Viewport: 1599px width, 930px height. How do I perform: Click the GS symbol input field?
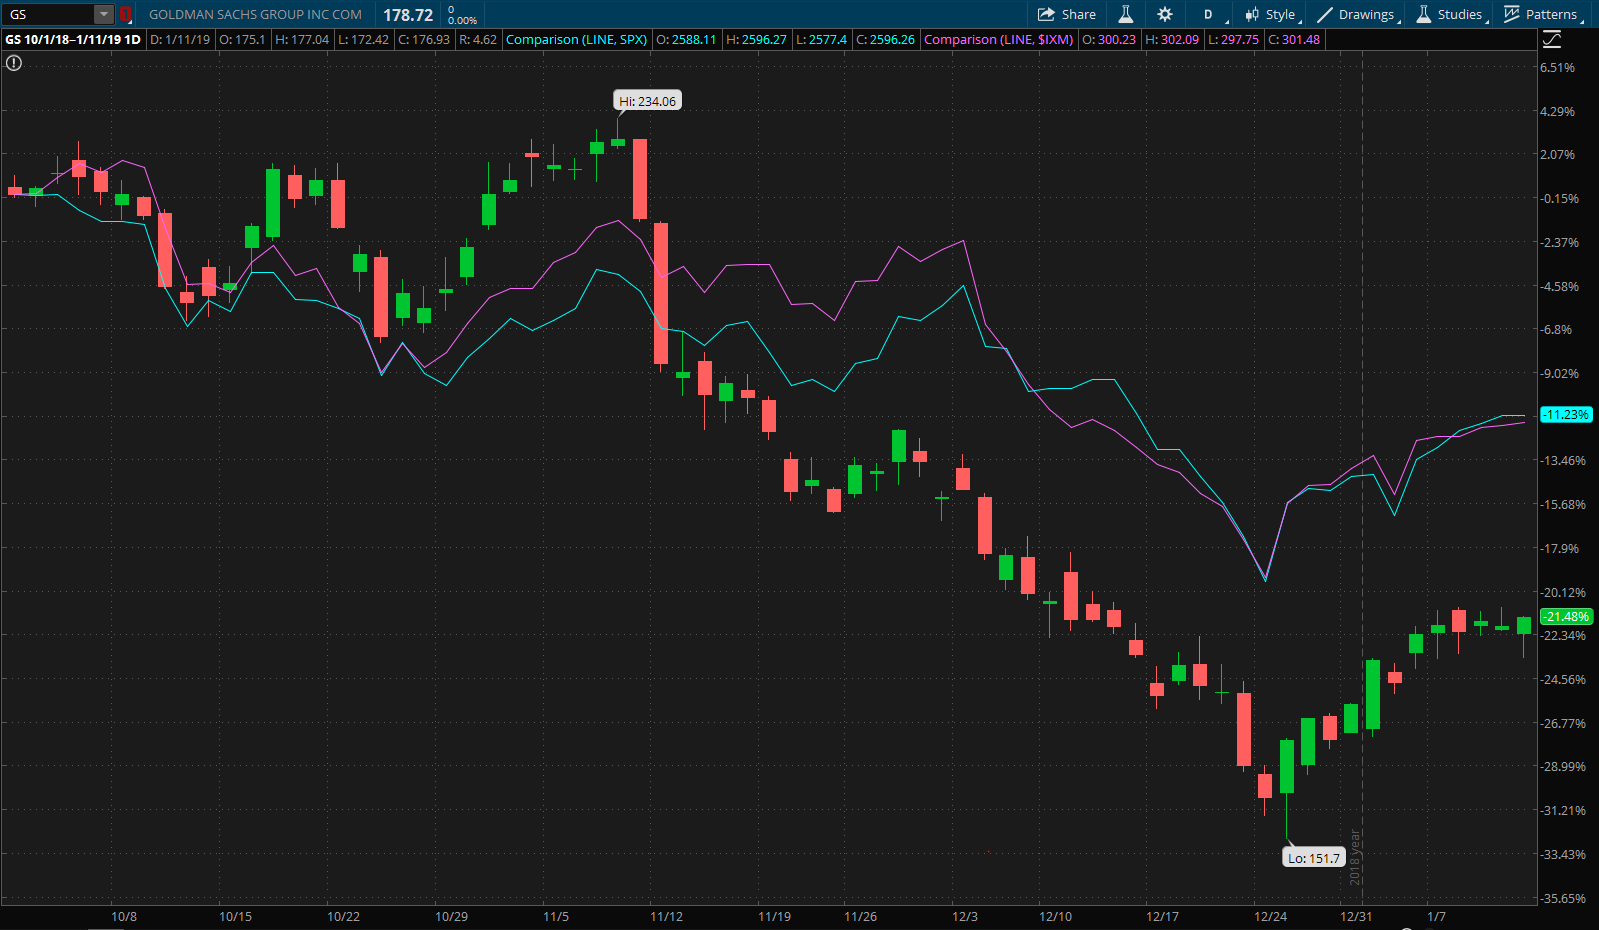48,14
